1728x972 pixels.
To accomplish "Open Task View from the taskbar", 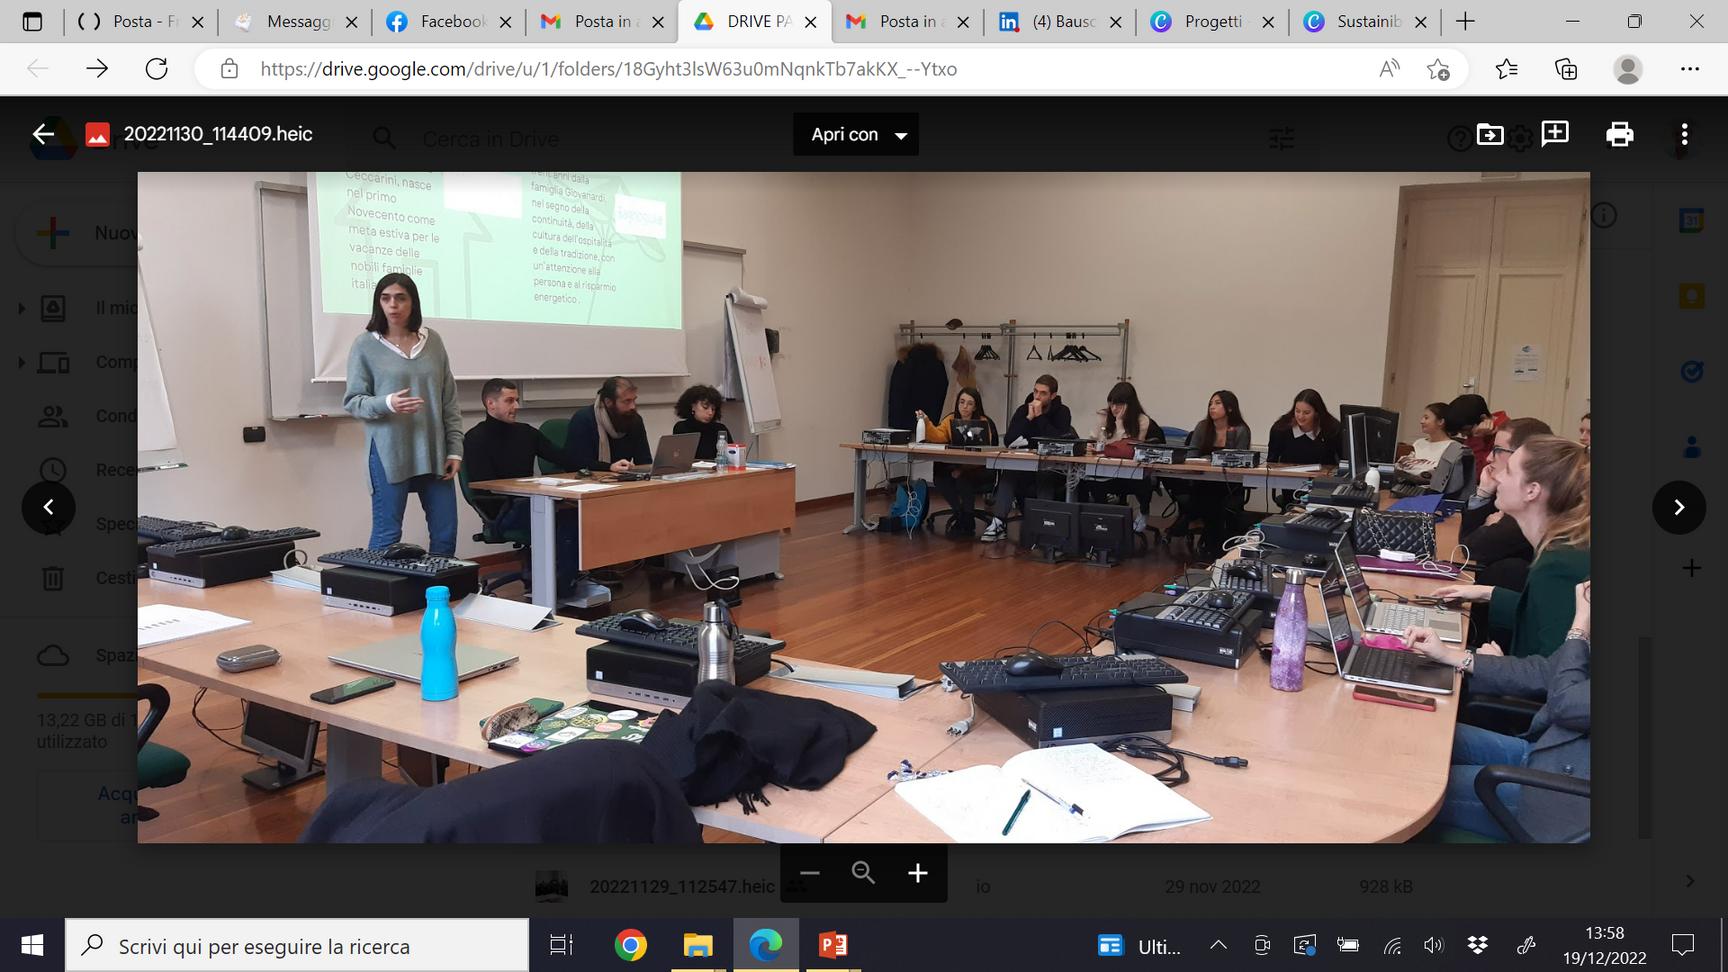I will click(561, 945).
